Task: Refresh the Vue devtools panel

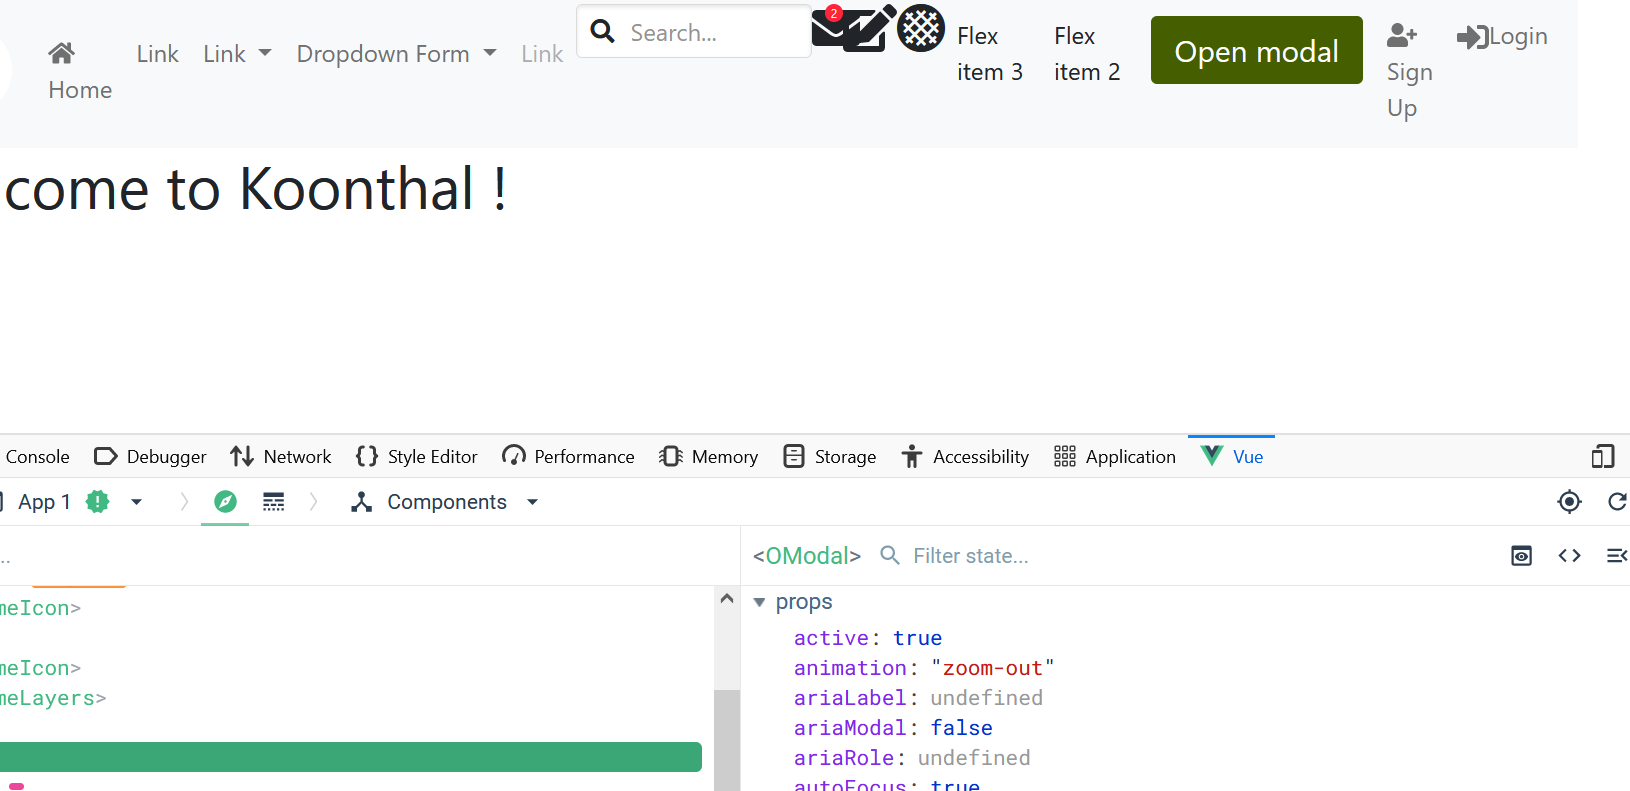Action: tap(1617, 502)
